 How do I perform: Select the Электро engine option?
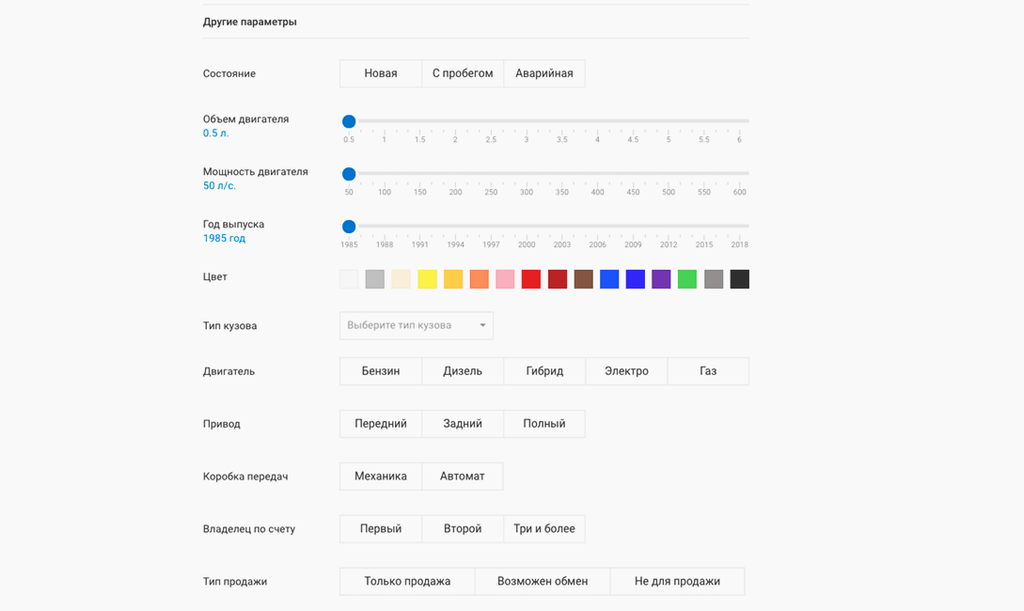[626, 371]
